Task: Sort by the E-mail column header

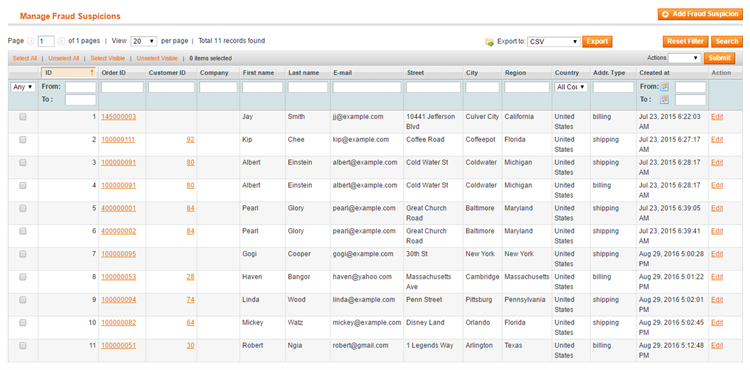Action: [342, 73]
